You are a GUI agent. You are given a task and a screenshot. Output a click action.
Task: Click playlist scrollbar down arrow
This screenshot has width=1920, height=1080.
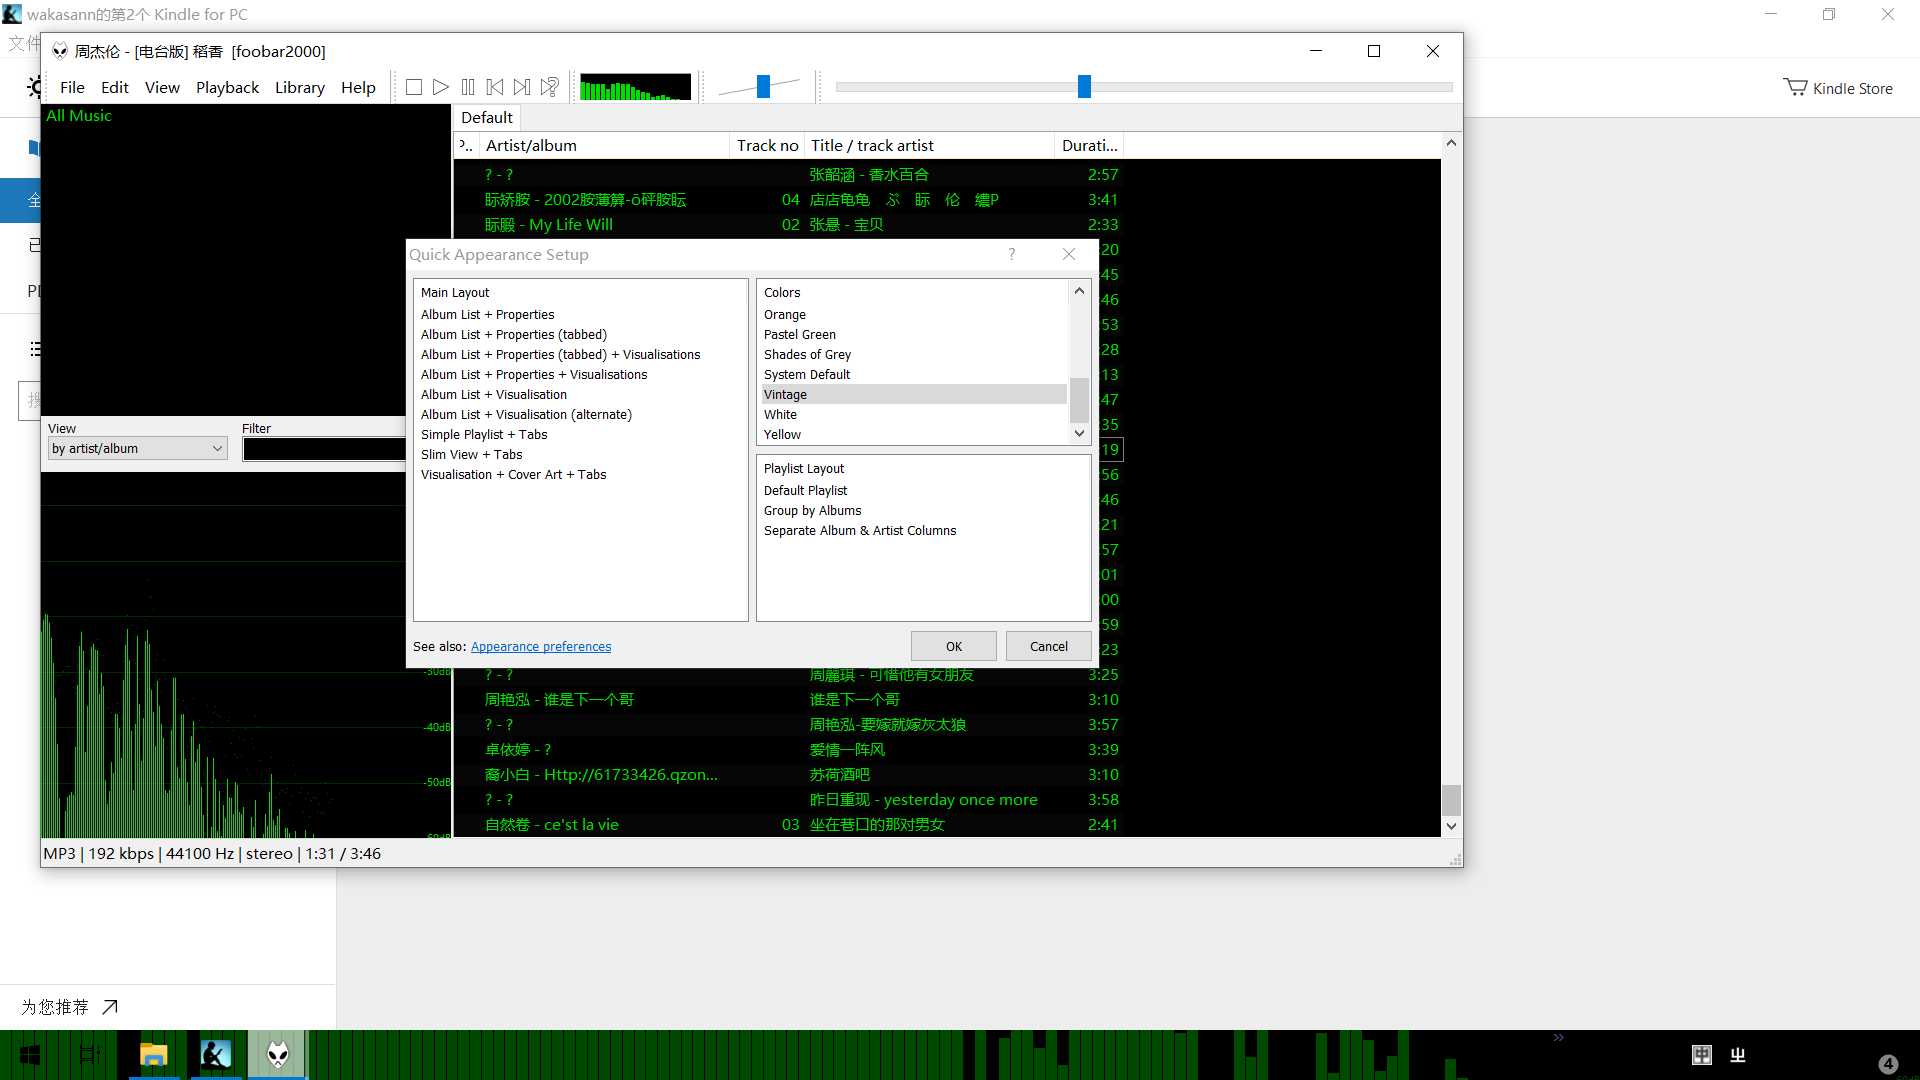point(1451,826)
